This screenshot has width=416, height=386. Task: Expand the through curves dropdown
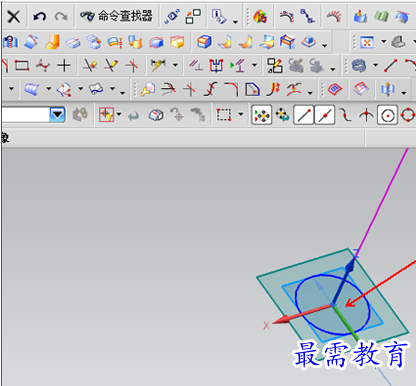click(x=49, y=89)
